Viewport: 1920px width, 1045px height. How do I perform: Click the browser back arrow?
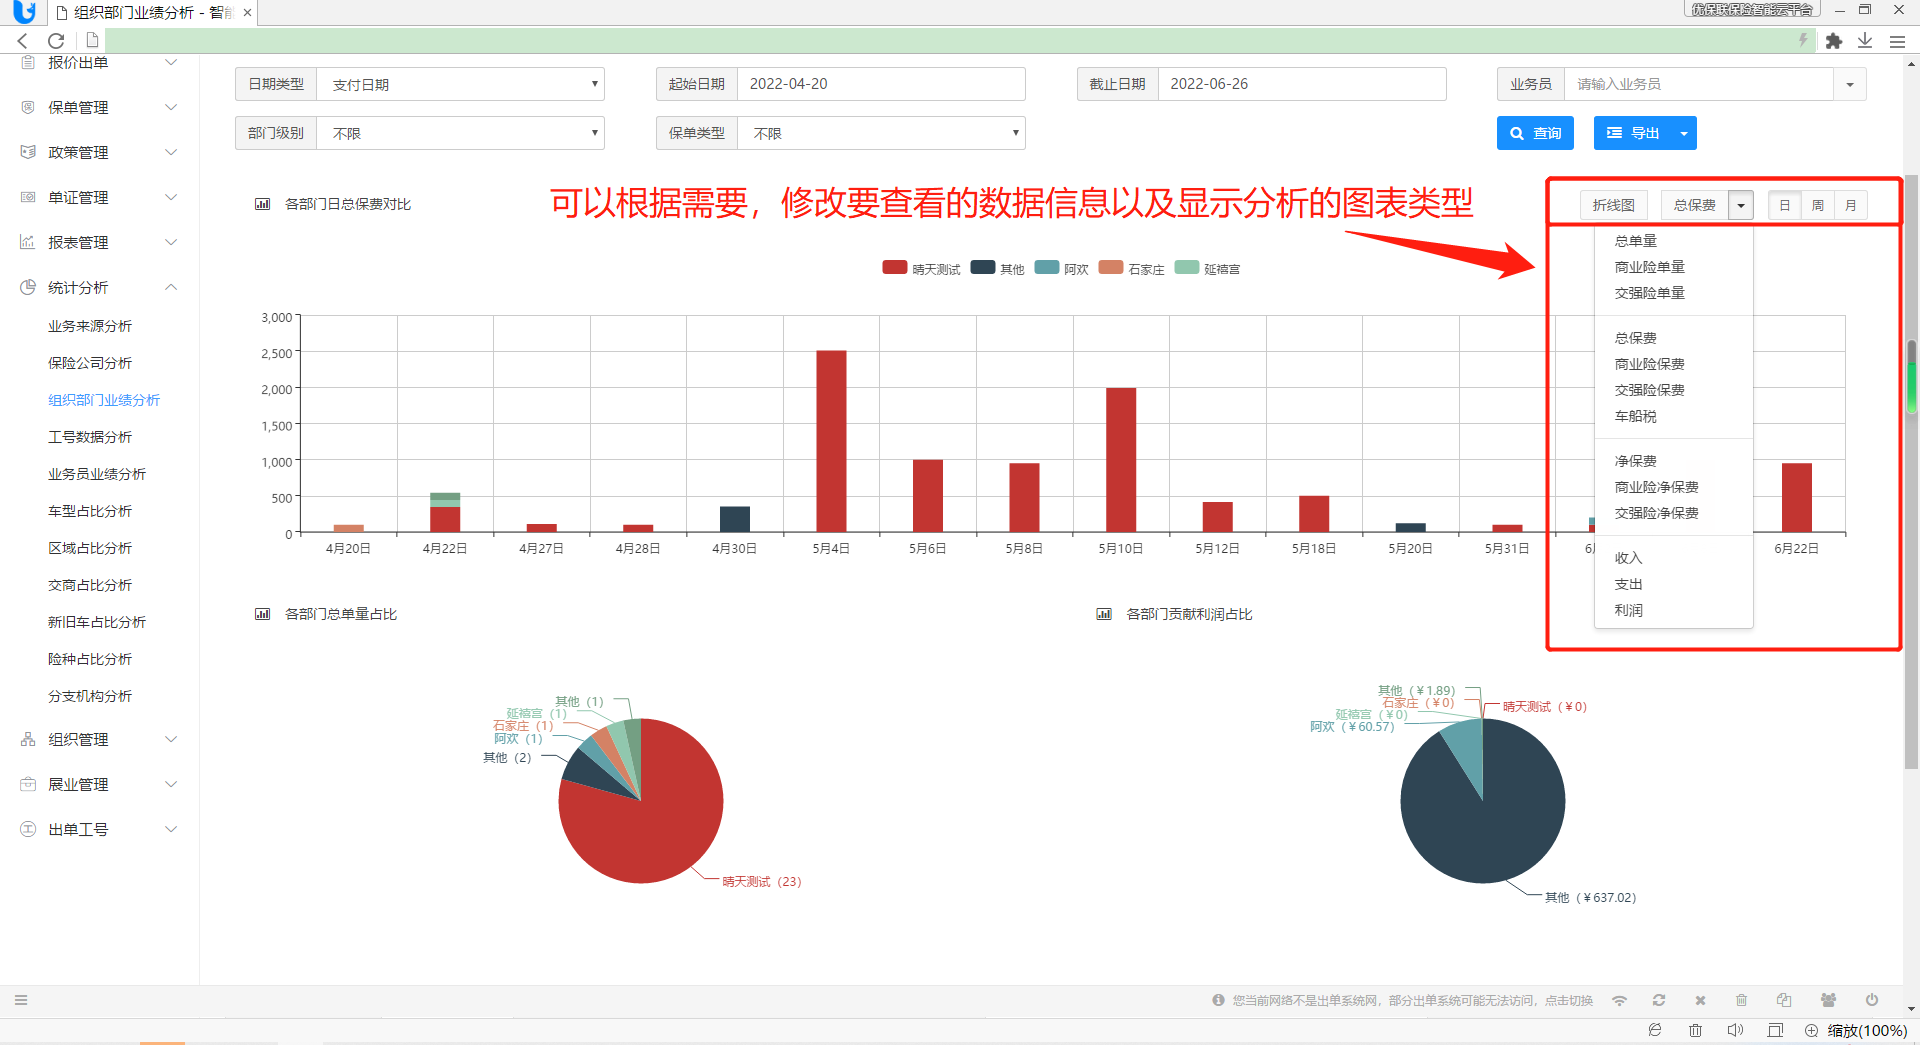[22, 40]
